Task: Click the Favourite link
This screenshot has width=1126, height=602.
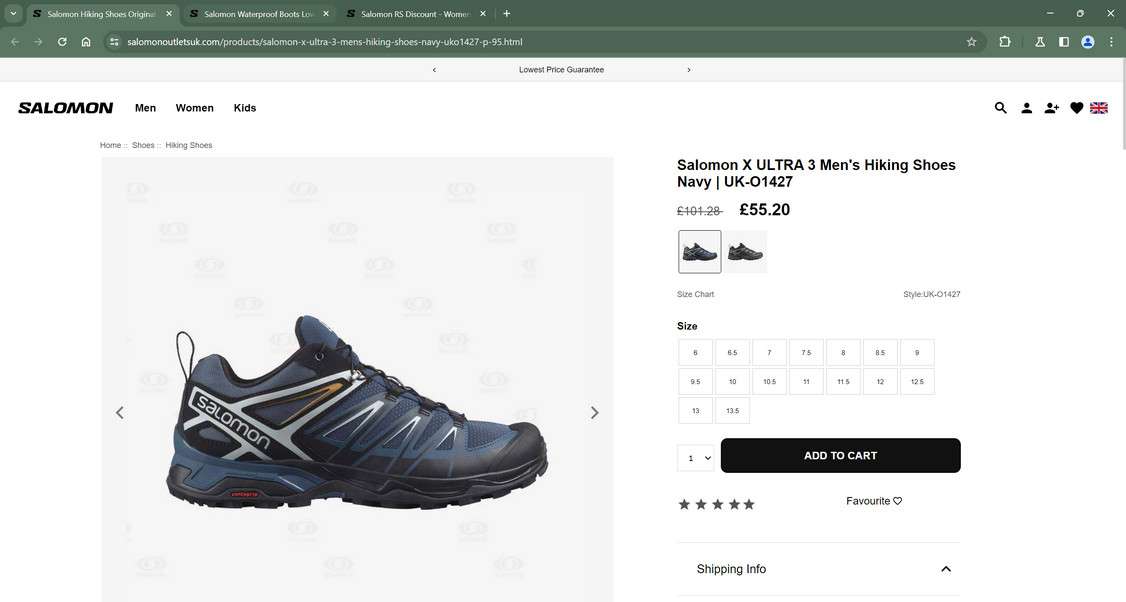Action: pos(874,501)
